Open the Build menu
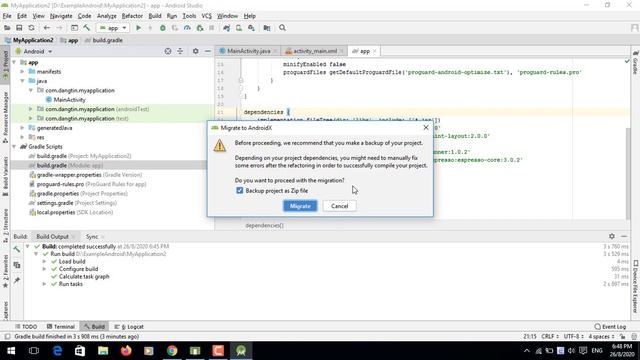 tap(155, 16)
